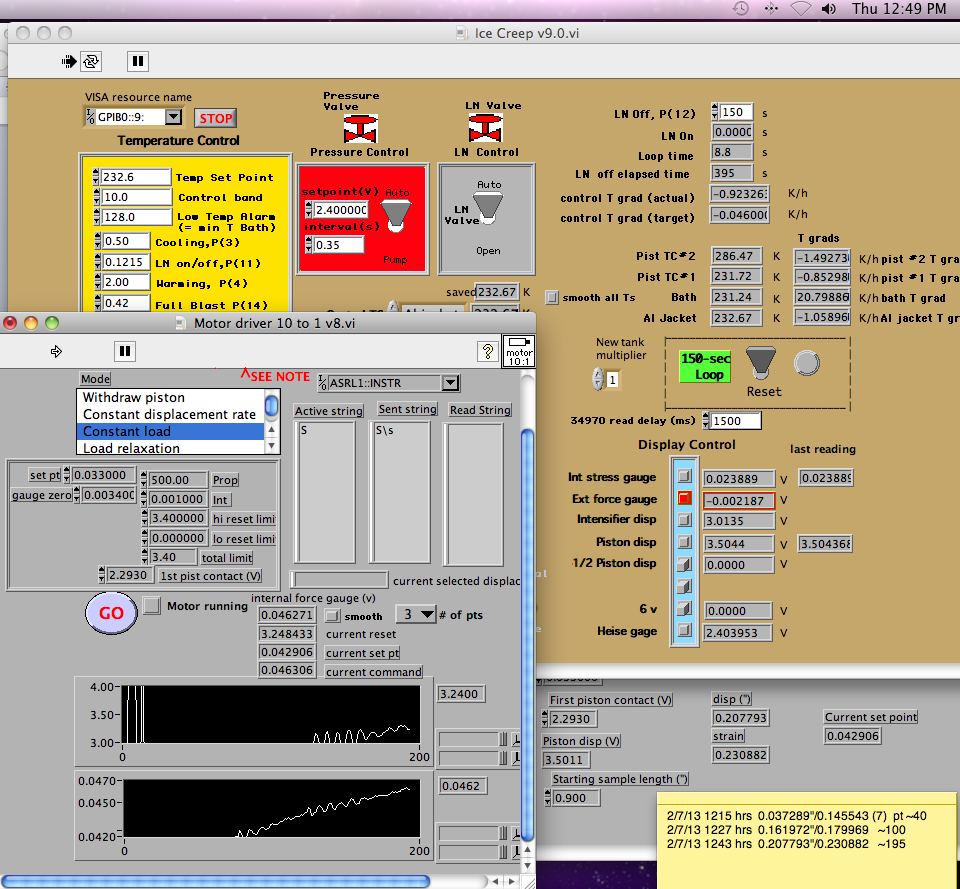Click the Run arrow in Motor driver window
Screen dimensions: 960x889
[56, 351]
